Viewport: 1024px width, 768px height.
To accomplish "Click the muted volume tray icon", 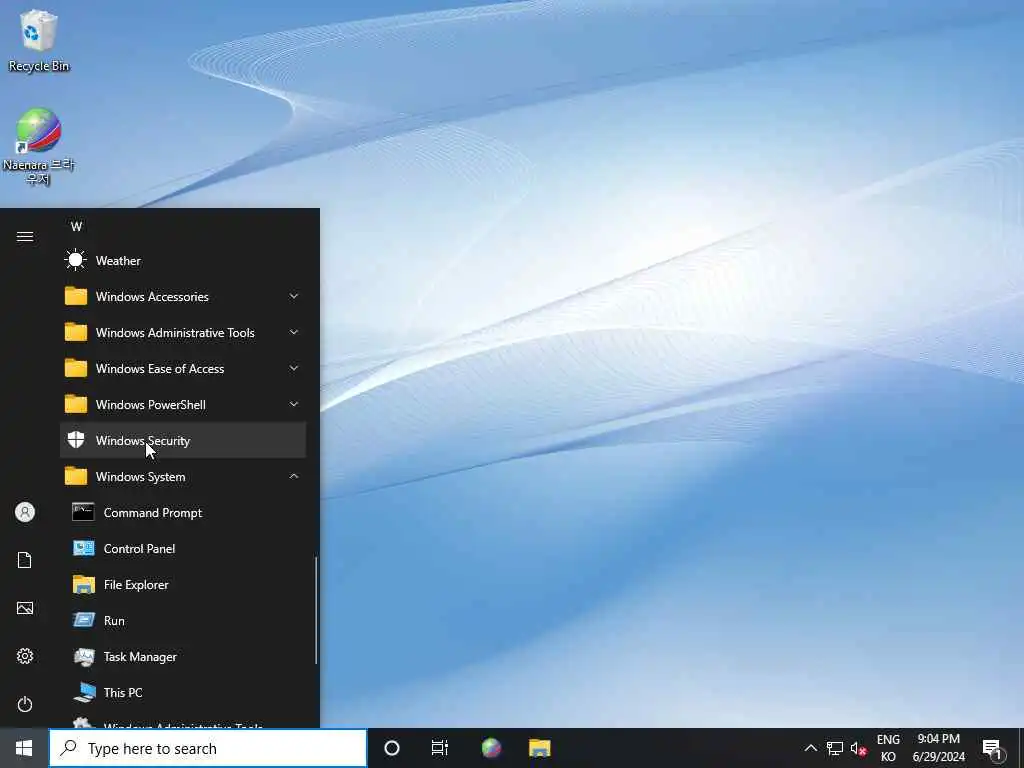I will (x=858, y=748).
